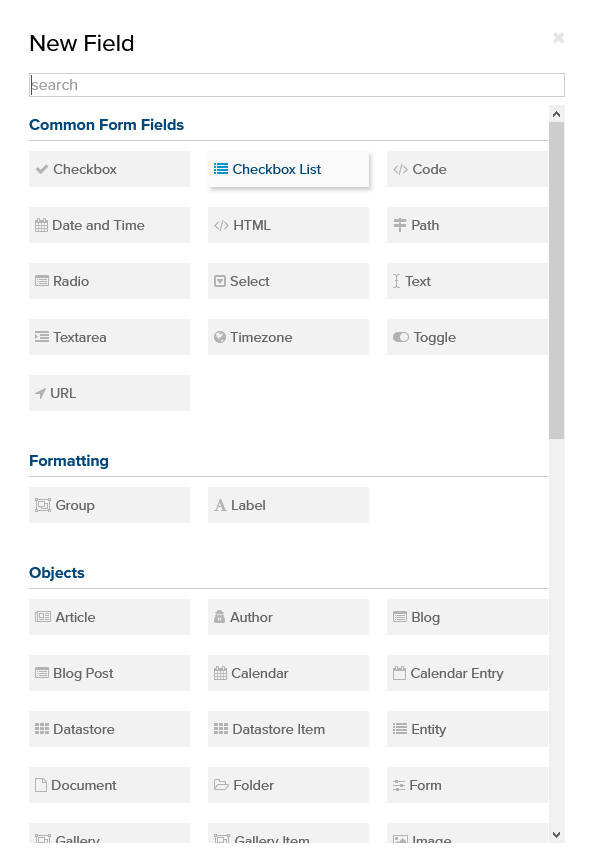This screenshot has width=594, height=867.
Task: Select the URL arrow field
Action: pyautogui.click(x=109, y=393)
